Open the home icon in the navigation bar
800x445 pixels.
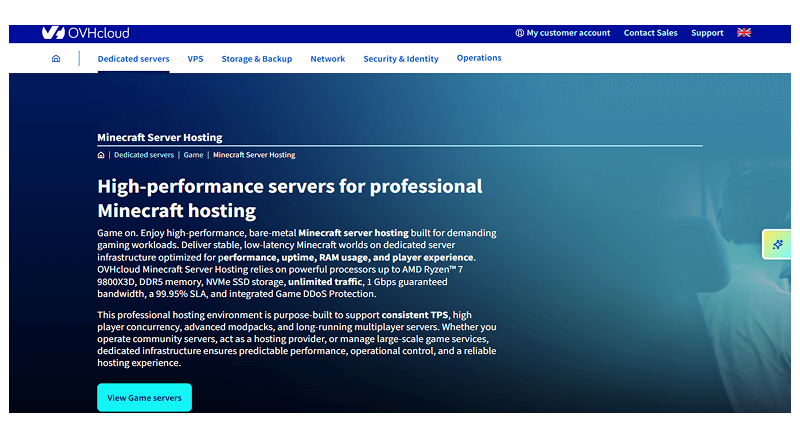pyautogui.click(x=56, y=59)
